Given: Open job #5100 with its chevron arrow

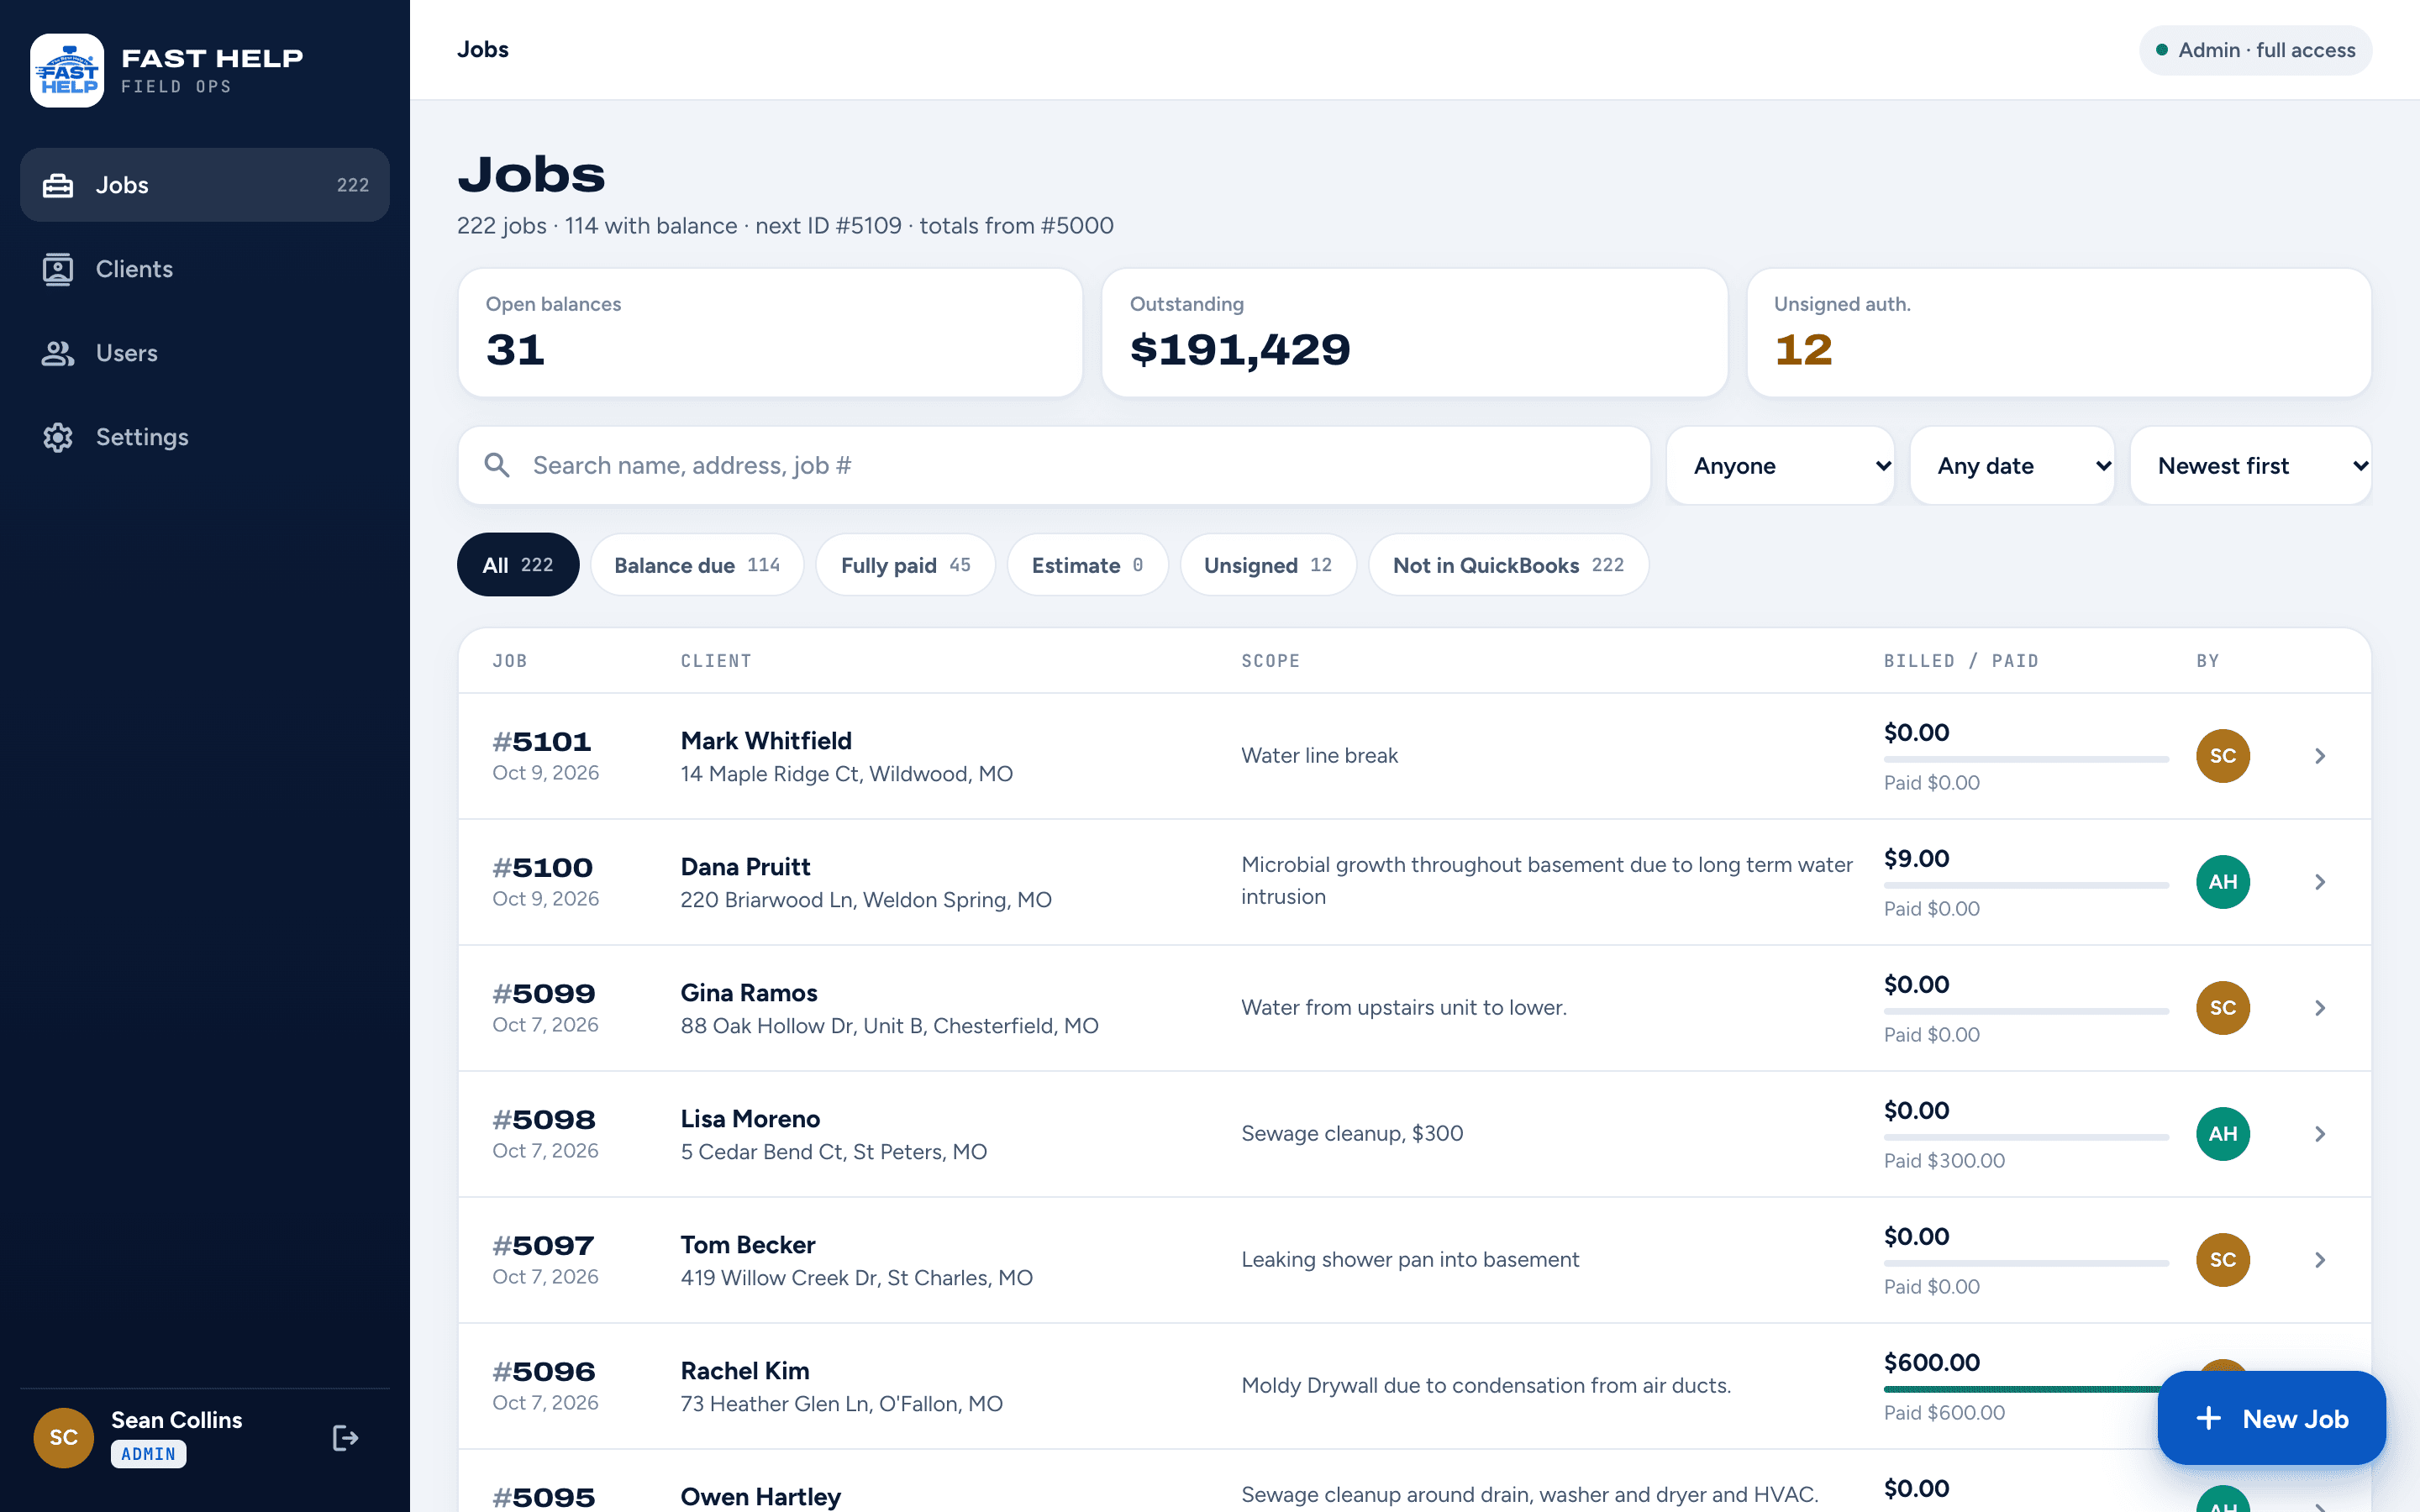Looking at the screenshot, I should pos(2320,882).
